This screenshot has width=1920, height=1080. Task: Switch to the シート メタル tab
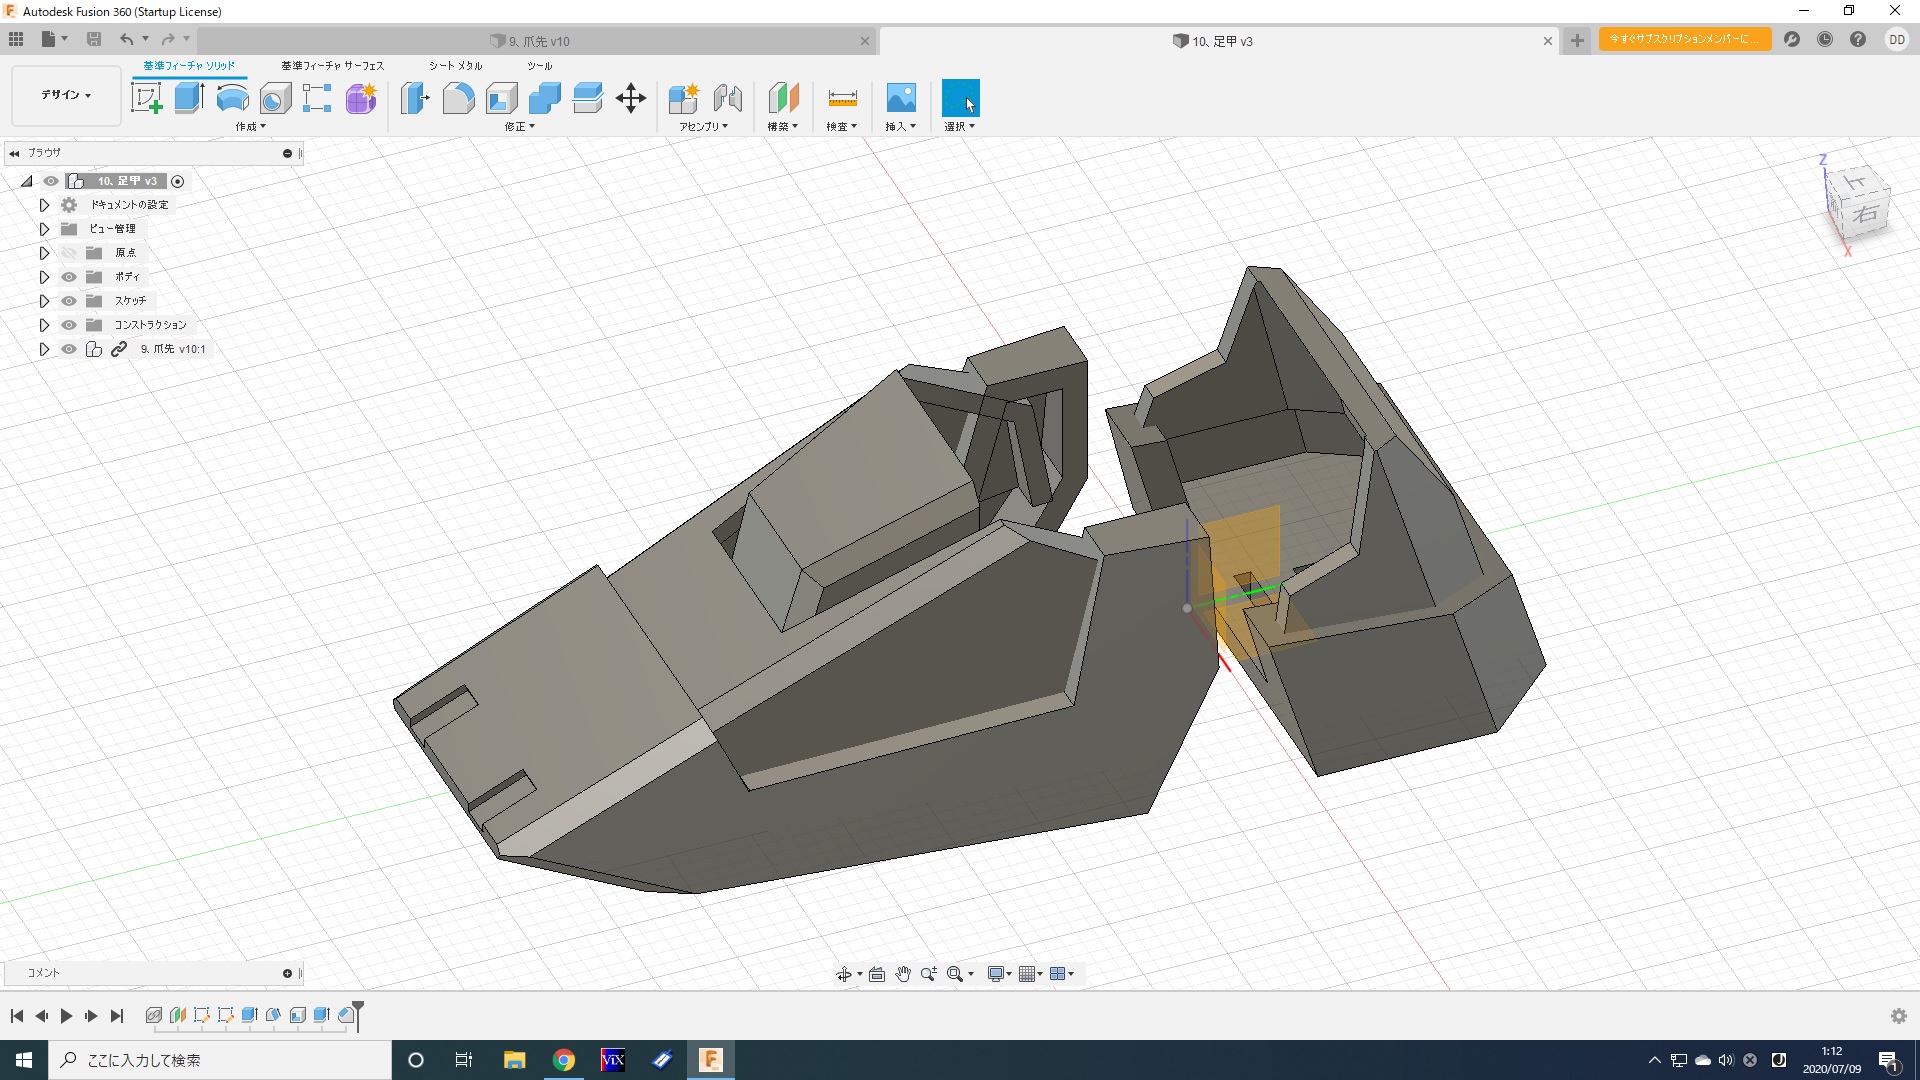tap(455, 66)
